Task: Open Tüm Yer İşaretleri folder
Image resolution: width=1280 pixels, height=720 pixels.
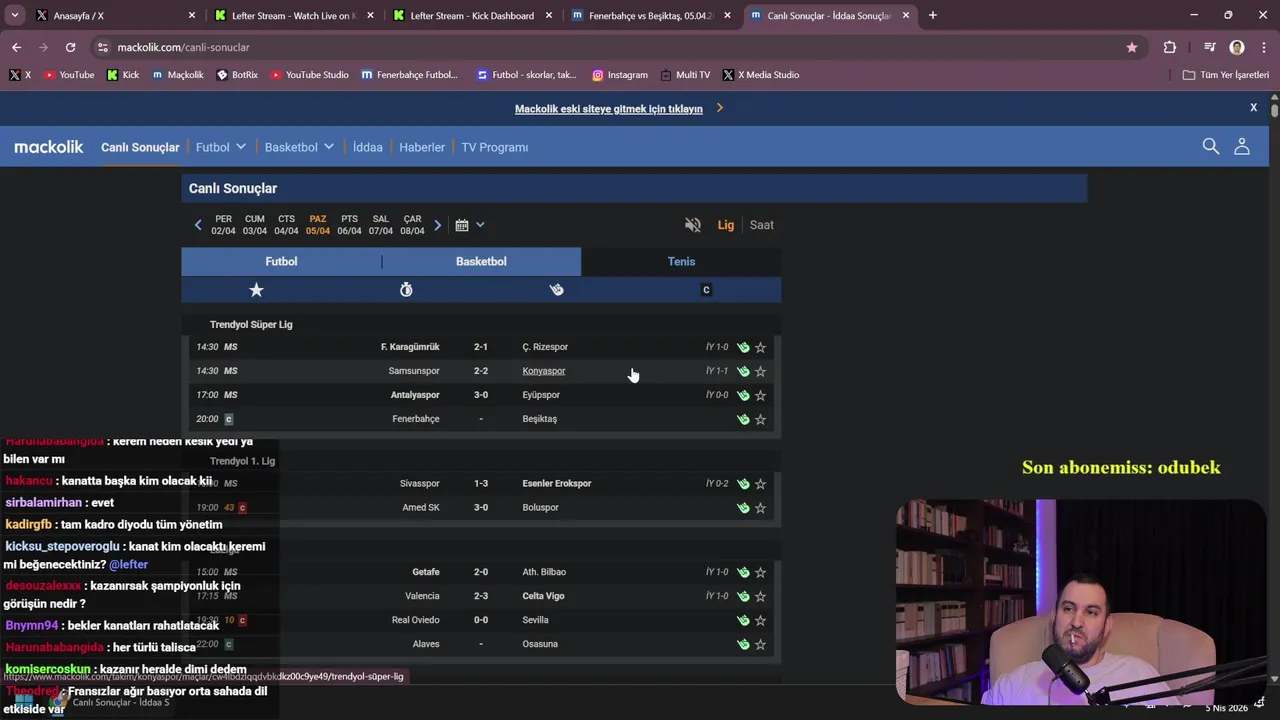Action: click(x=1226, y=75)
